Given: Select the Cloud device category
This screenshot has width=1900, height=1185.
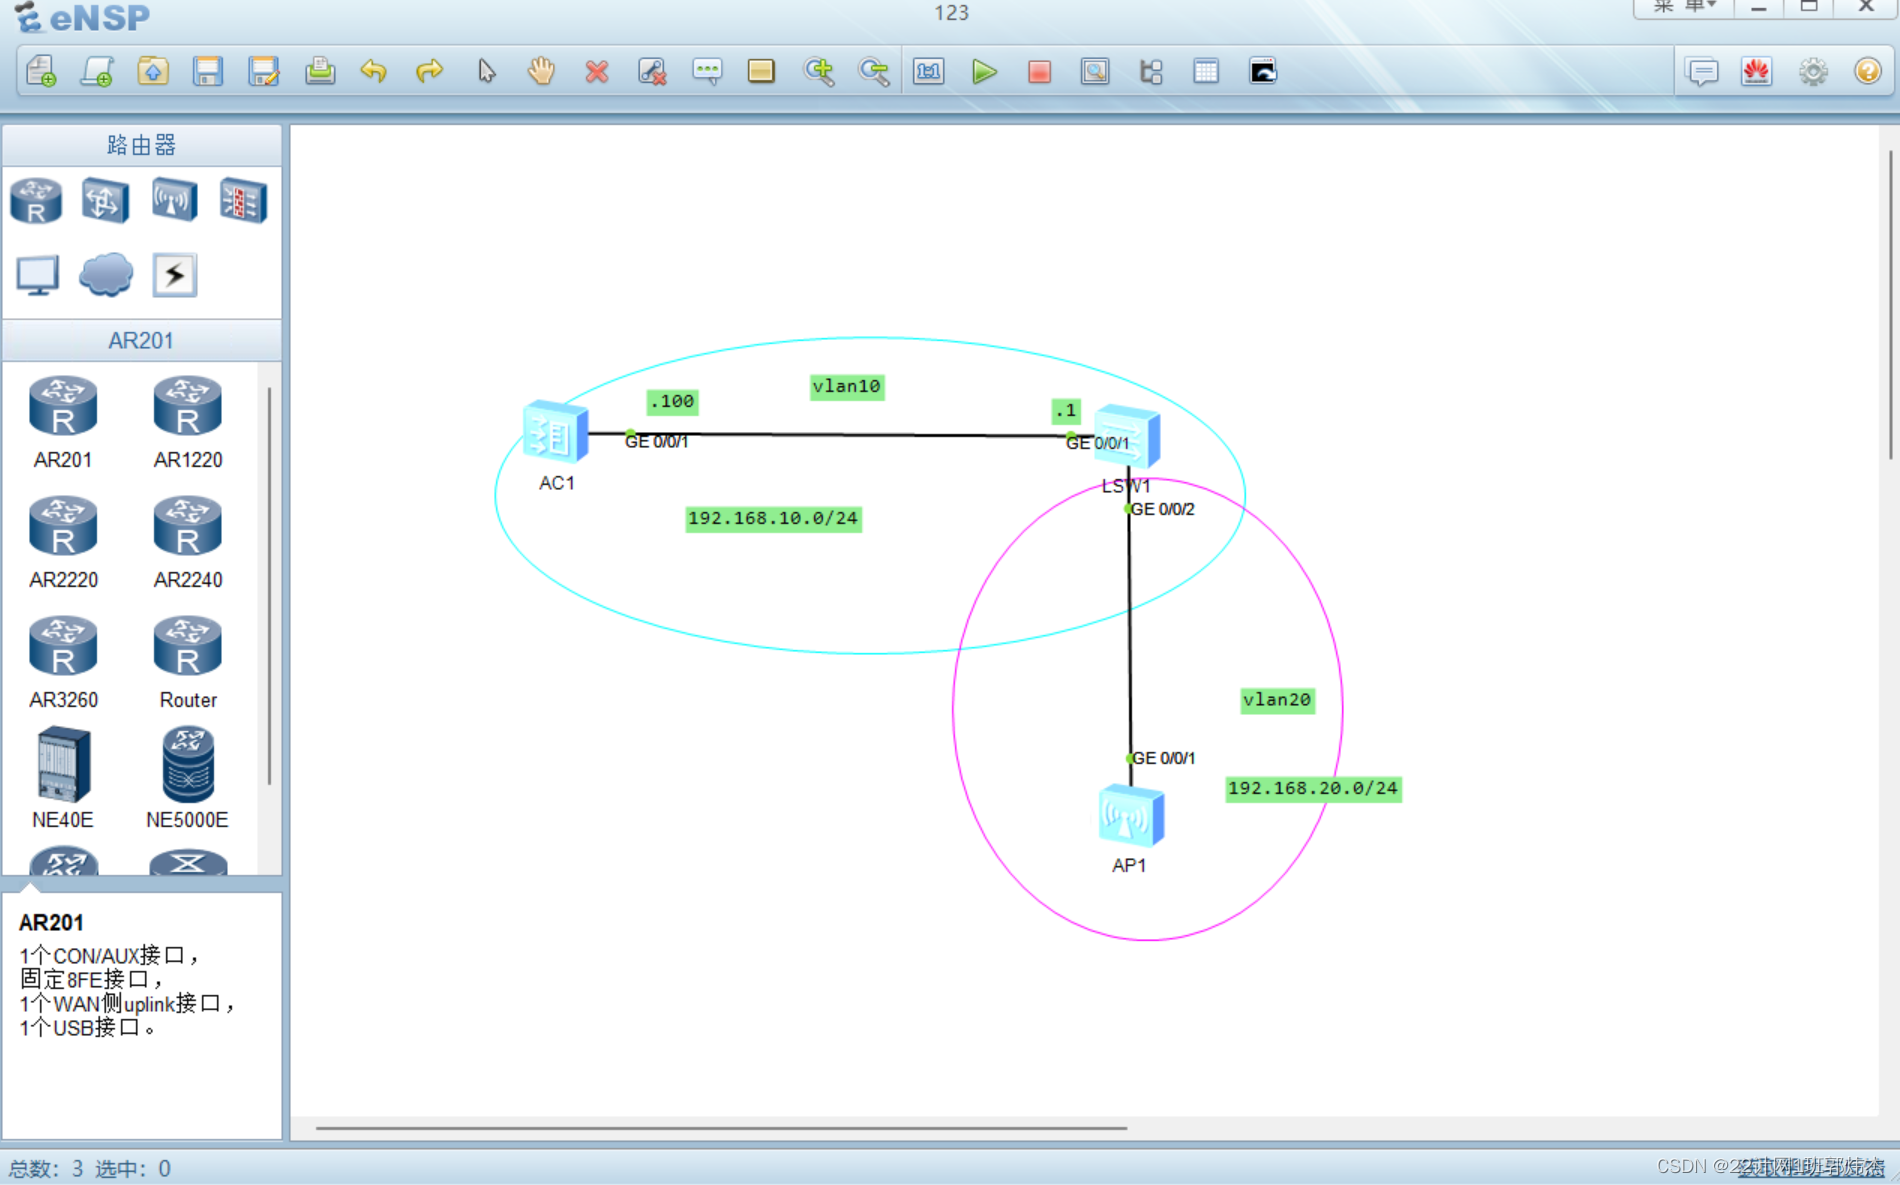Looking at the screenshot, I should click(106, 276).
